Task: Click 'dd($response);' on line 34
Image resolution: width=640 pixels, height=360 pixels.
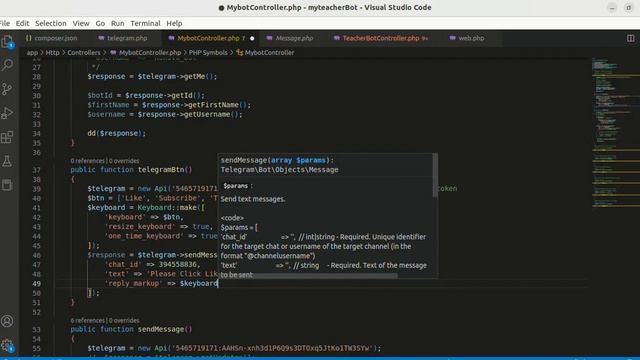Action: 116,133
